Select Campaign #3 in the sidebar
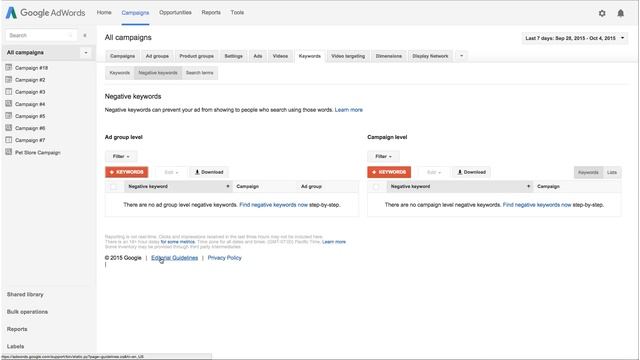The width and height of the screenshot is (640, 360). tap(30, 92)
